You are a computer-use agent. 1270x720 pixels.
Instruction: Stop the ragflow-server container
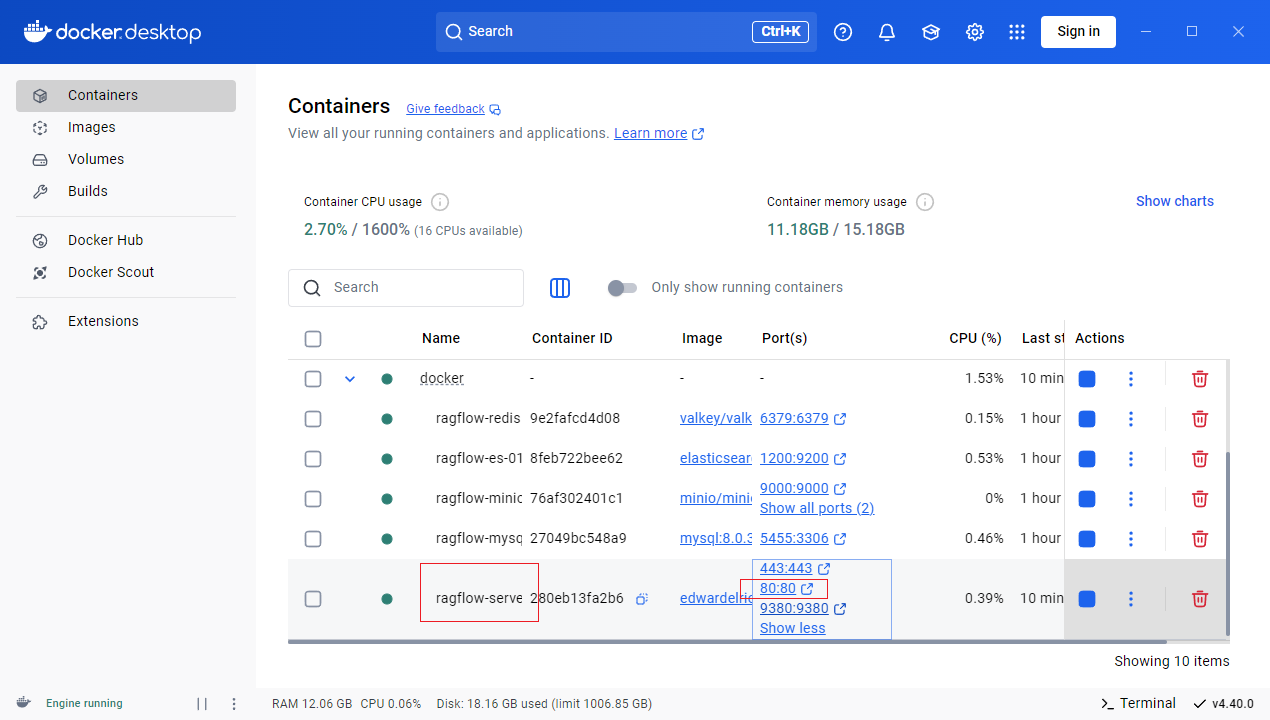click(1087, 599)
